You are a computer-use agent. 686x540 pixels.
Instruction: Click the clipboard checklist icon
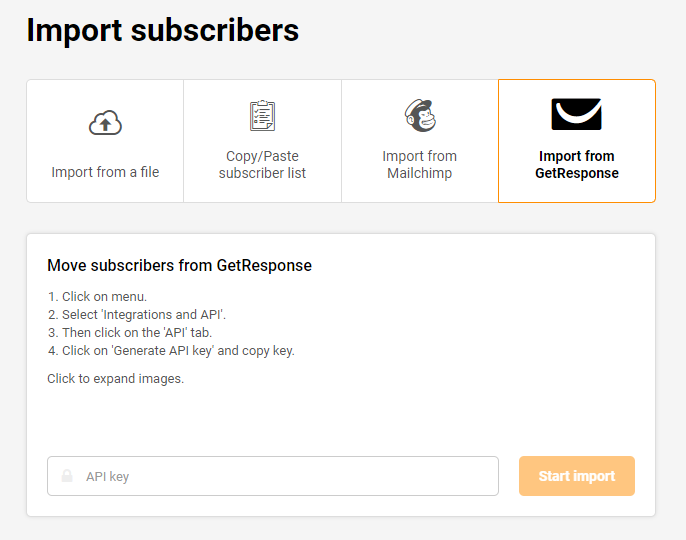click(x=262, y=116)
